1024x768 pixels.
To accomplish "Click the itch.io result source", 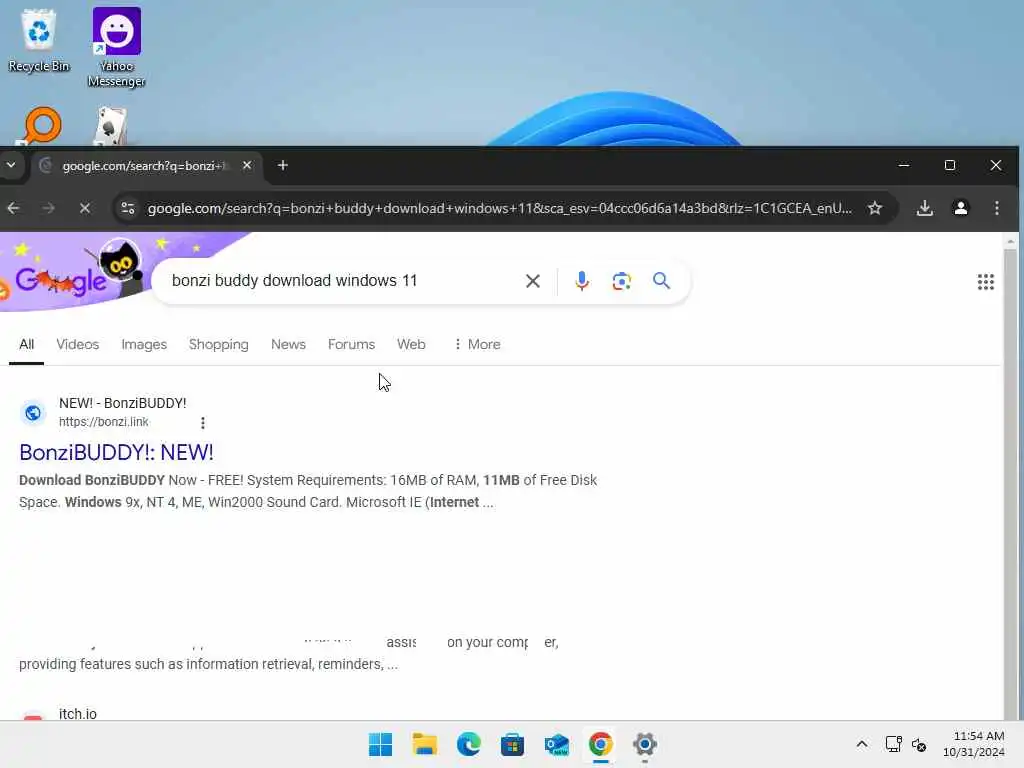I will click(78, 714).
